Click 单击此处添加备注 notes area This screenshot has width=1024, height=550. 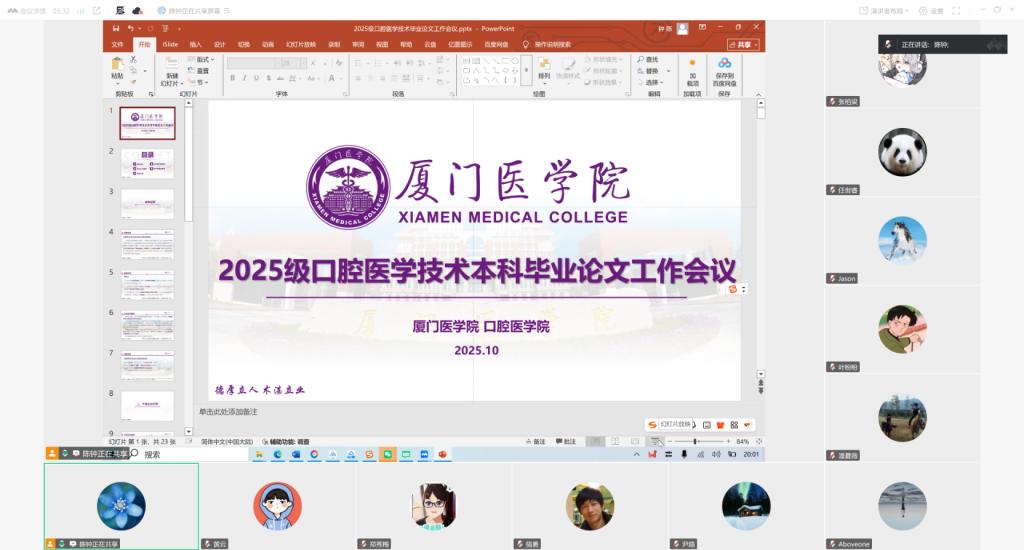[x=228, y=412]
